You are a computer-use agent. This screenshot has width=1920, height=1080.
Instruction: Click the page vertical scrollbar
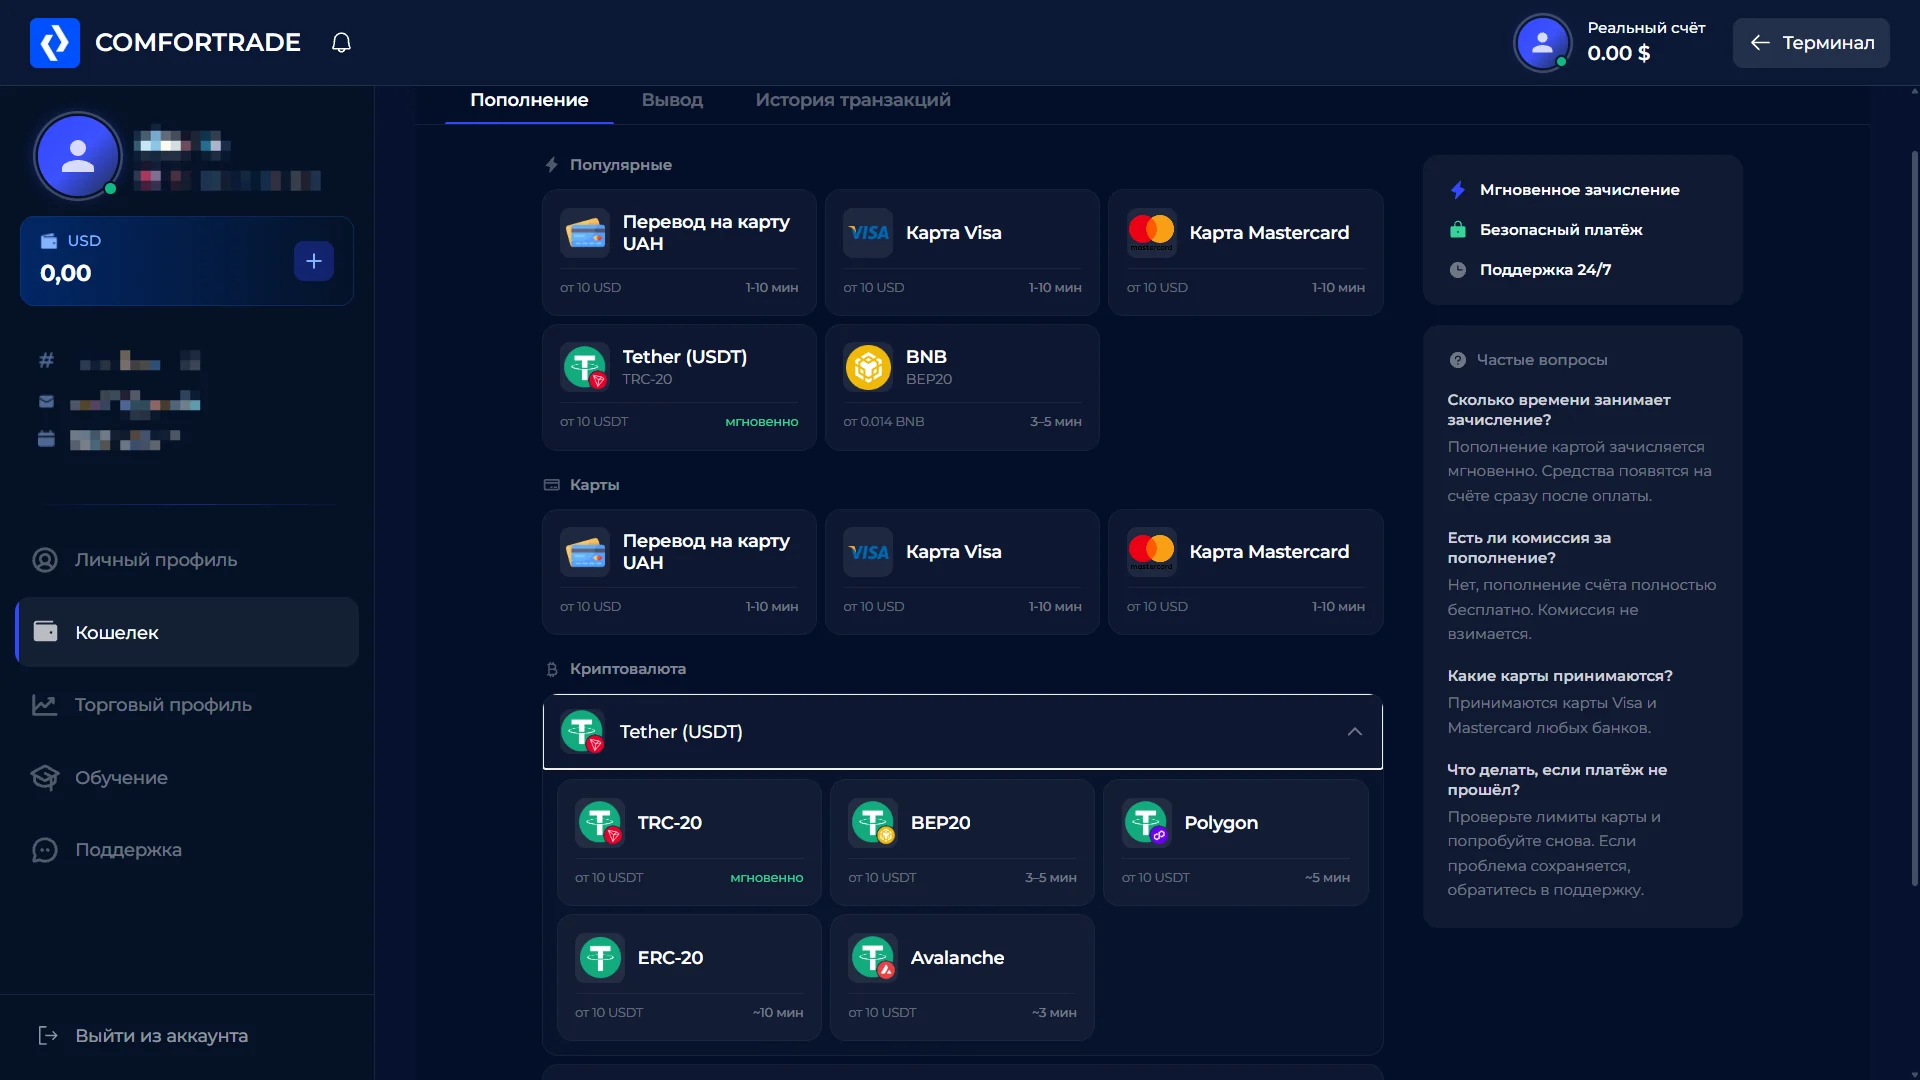click(x=1914, y=520)
